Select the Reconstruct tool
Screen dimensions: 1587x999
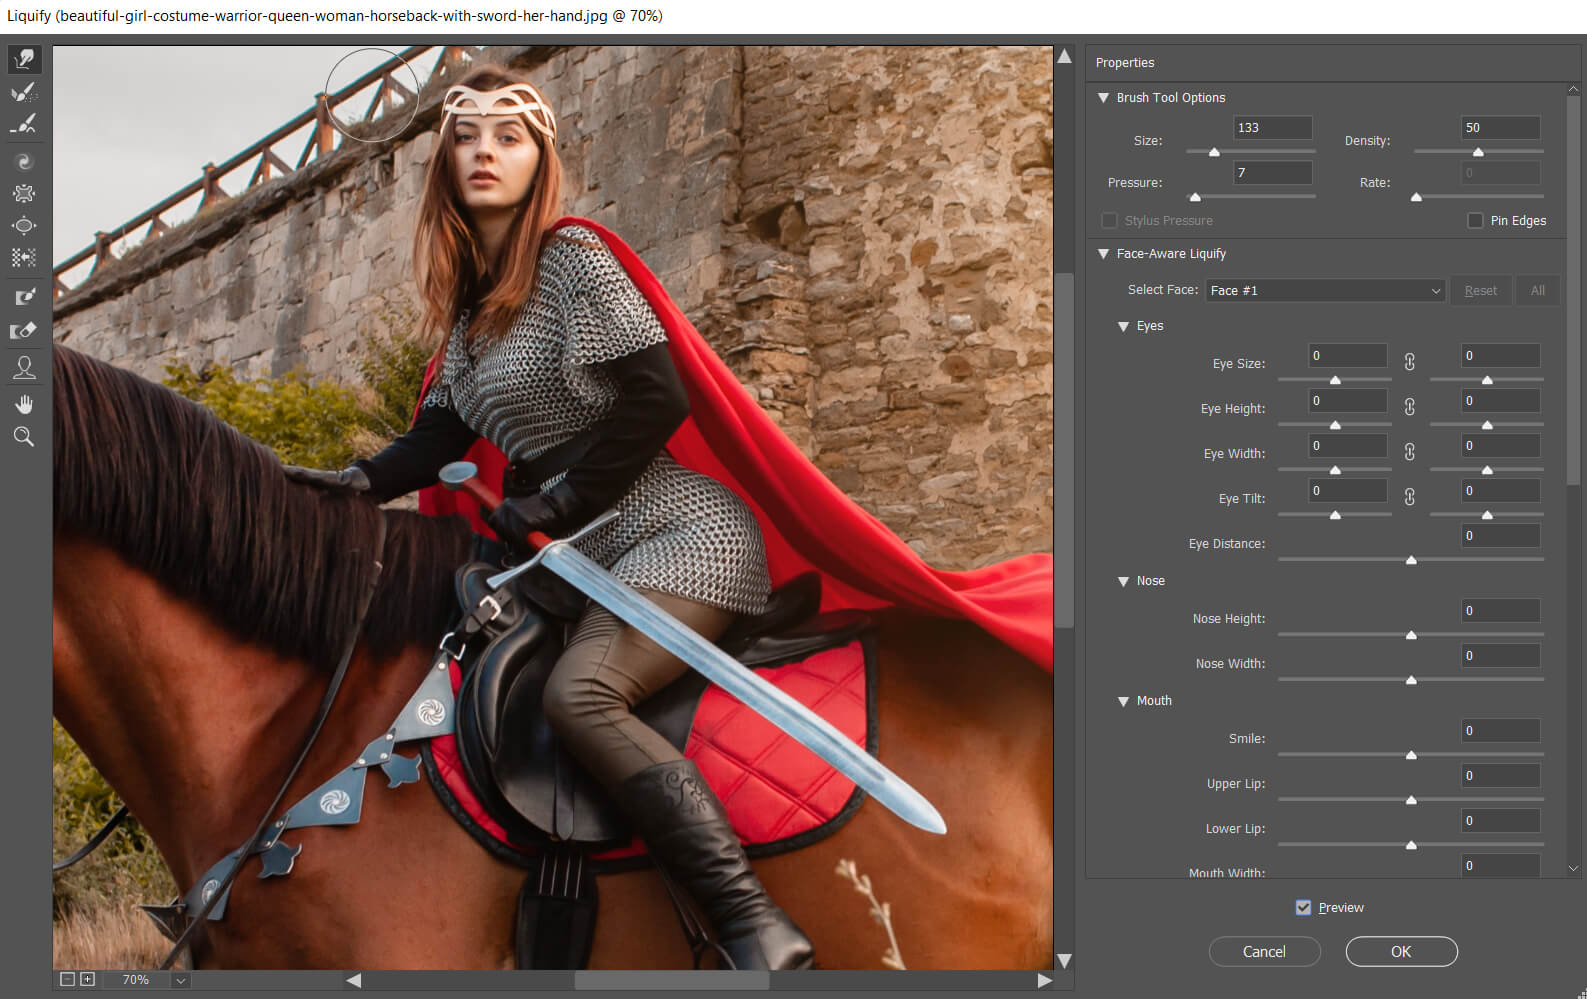point(24,93)
